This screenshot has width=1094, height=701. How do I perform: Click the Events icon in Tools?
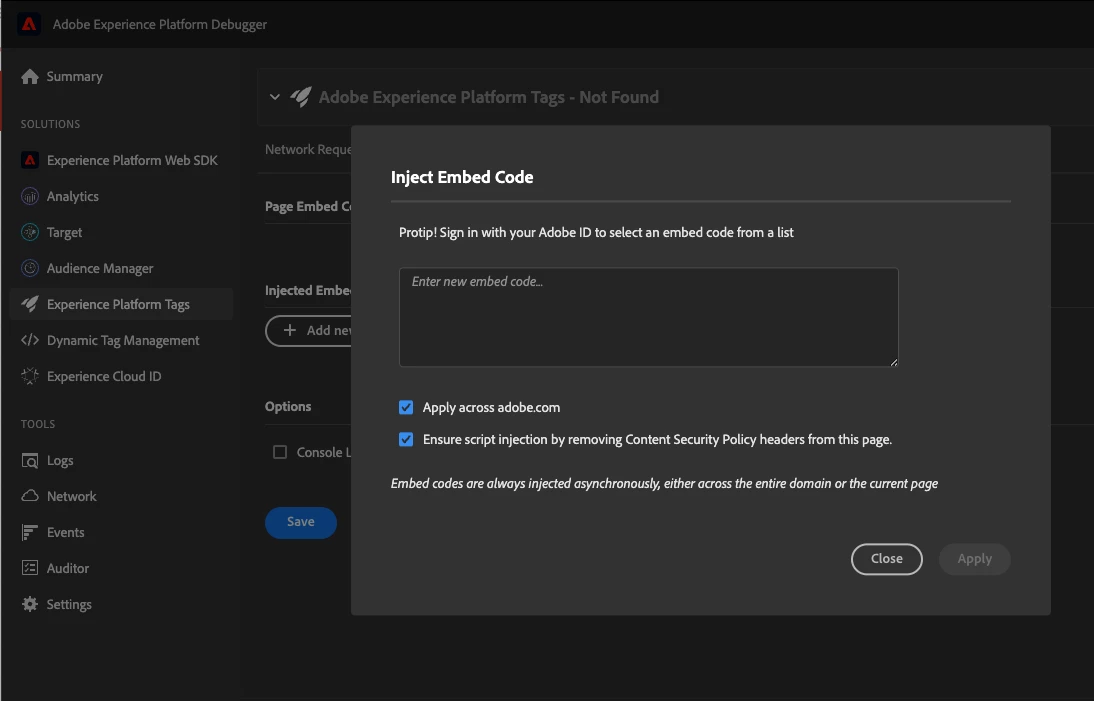[29, 532]
